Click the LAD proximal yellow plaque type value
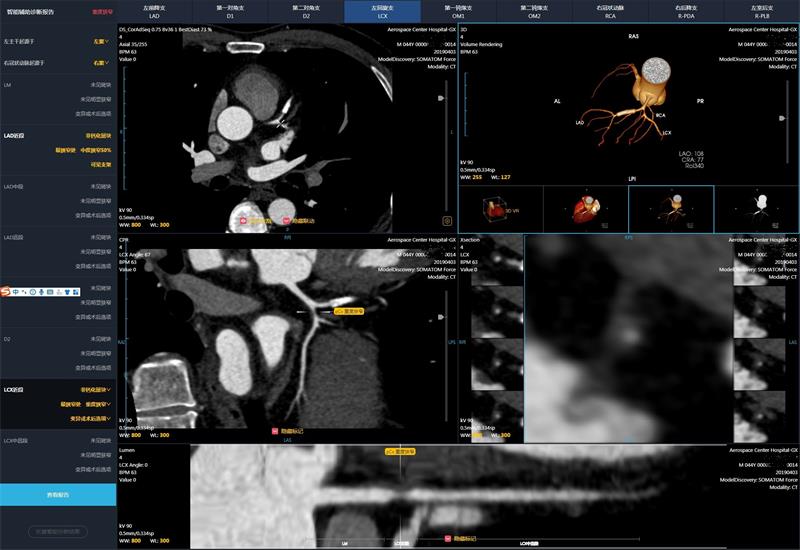The width and height of the screenshot is (800, 550). (x=98, y=136)
